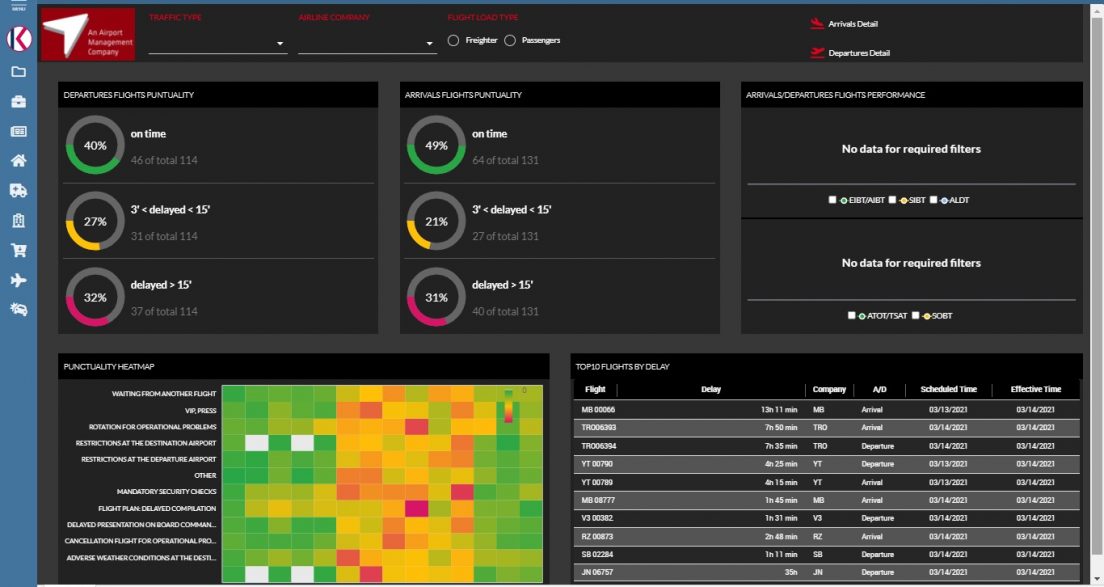Click the arrivals 31% delayed gauge
This screenshot has height=587, width=1104.
coord(436,297)
